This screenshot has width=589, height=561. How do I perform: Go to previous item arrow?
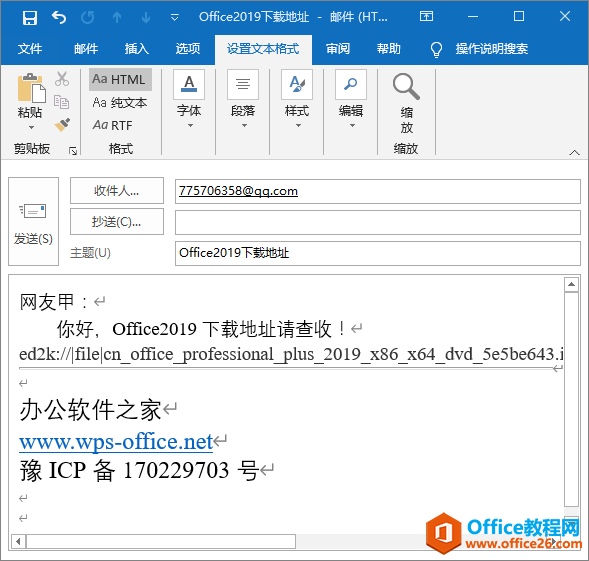pos(117,17)
